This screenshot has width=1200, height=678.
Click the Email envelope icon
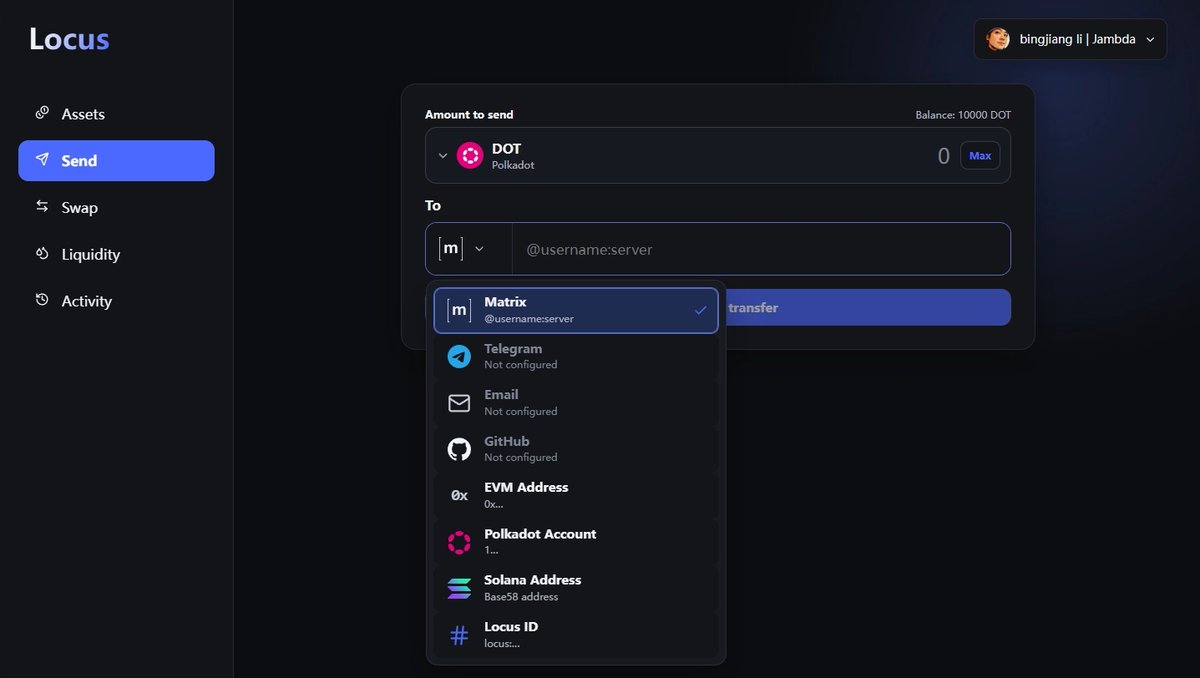(459, 403)
